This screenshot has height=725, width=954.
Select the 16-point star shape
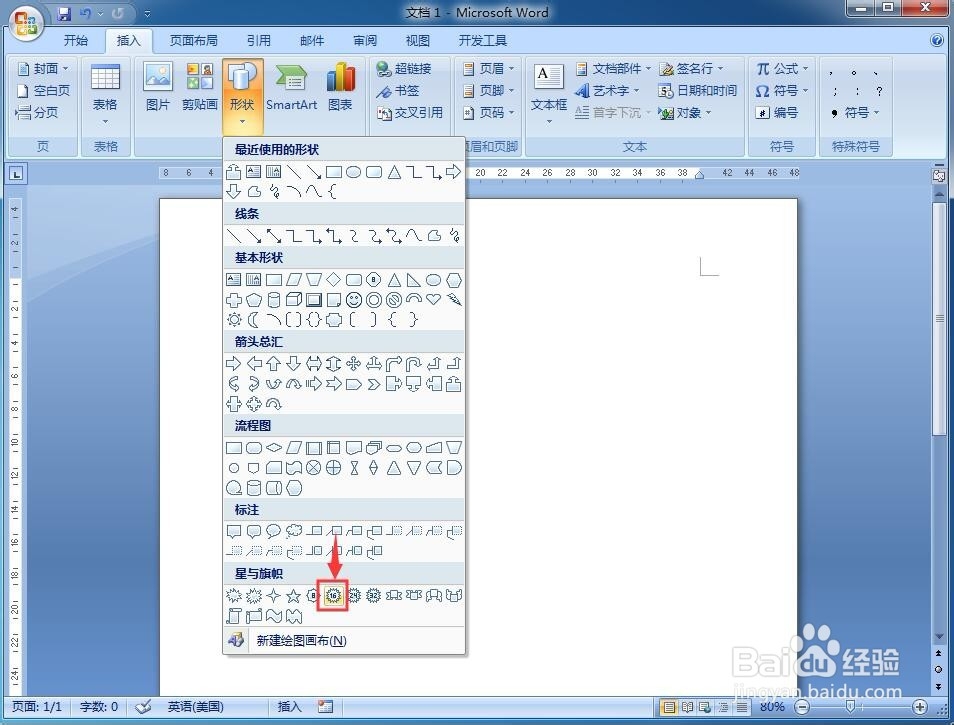point(334,595)
